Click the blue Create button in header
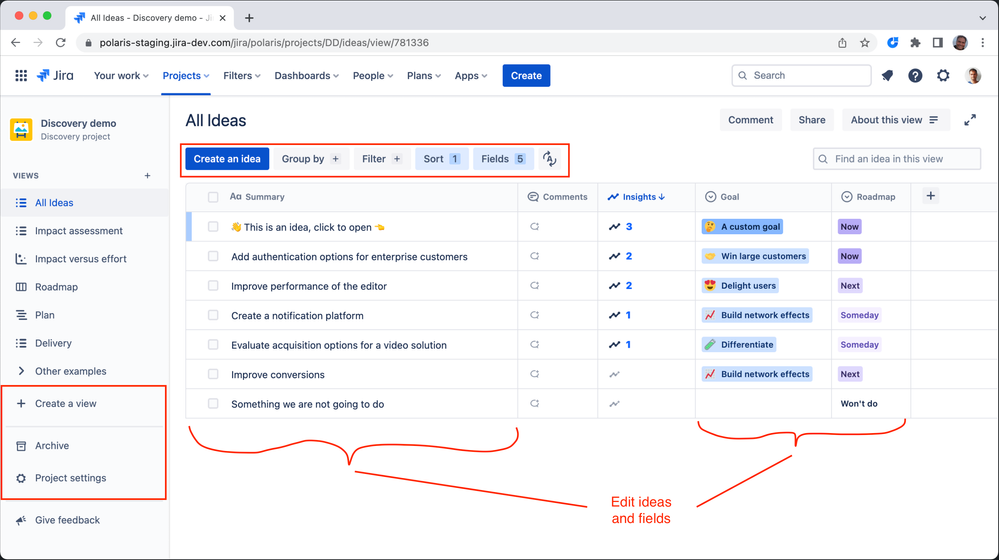Viewport: 999px width, 560px height. pyautogui.click(x=526, y=75)
